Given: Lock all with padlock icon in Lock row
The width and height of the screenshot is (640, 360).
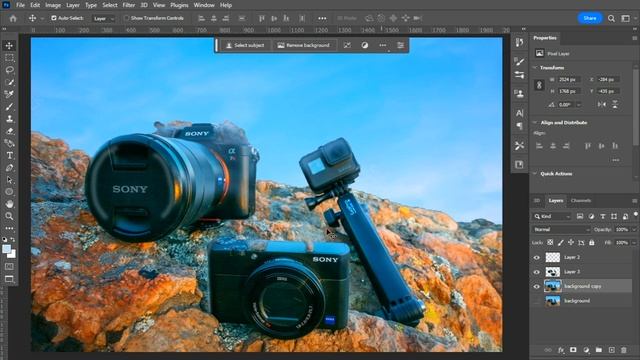Looking at the screenshot, I should (x=591, y=242).
